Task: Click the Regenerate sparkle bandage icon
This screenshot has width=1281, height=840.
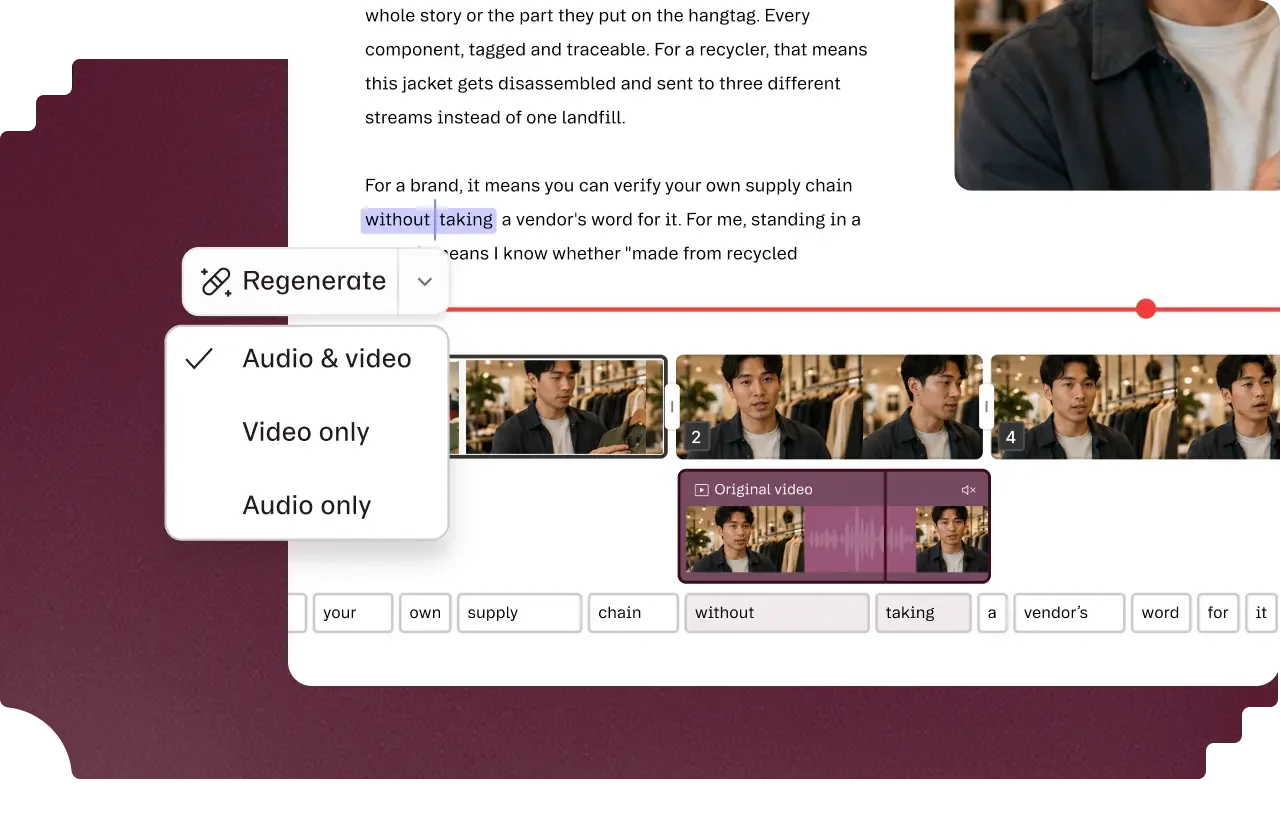Action: (x=216, y=281)
